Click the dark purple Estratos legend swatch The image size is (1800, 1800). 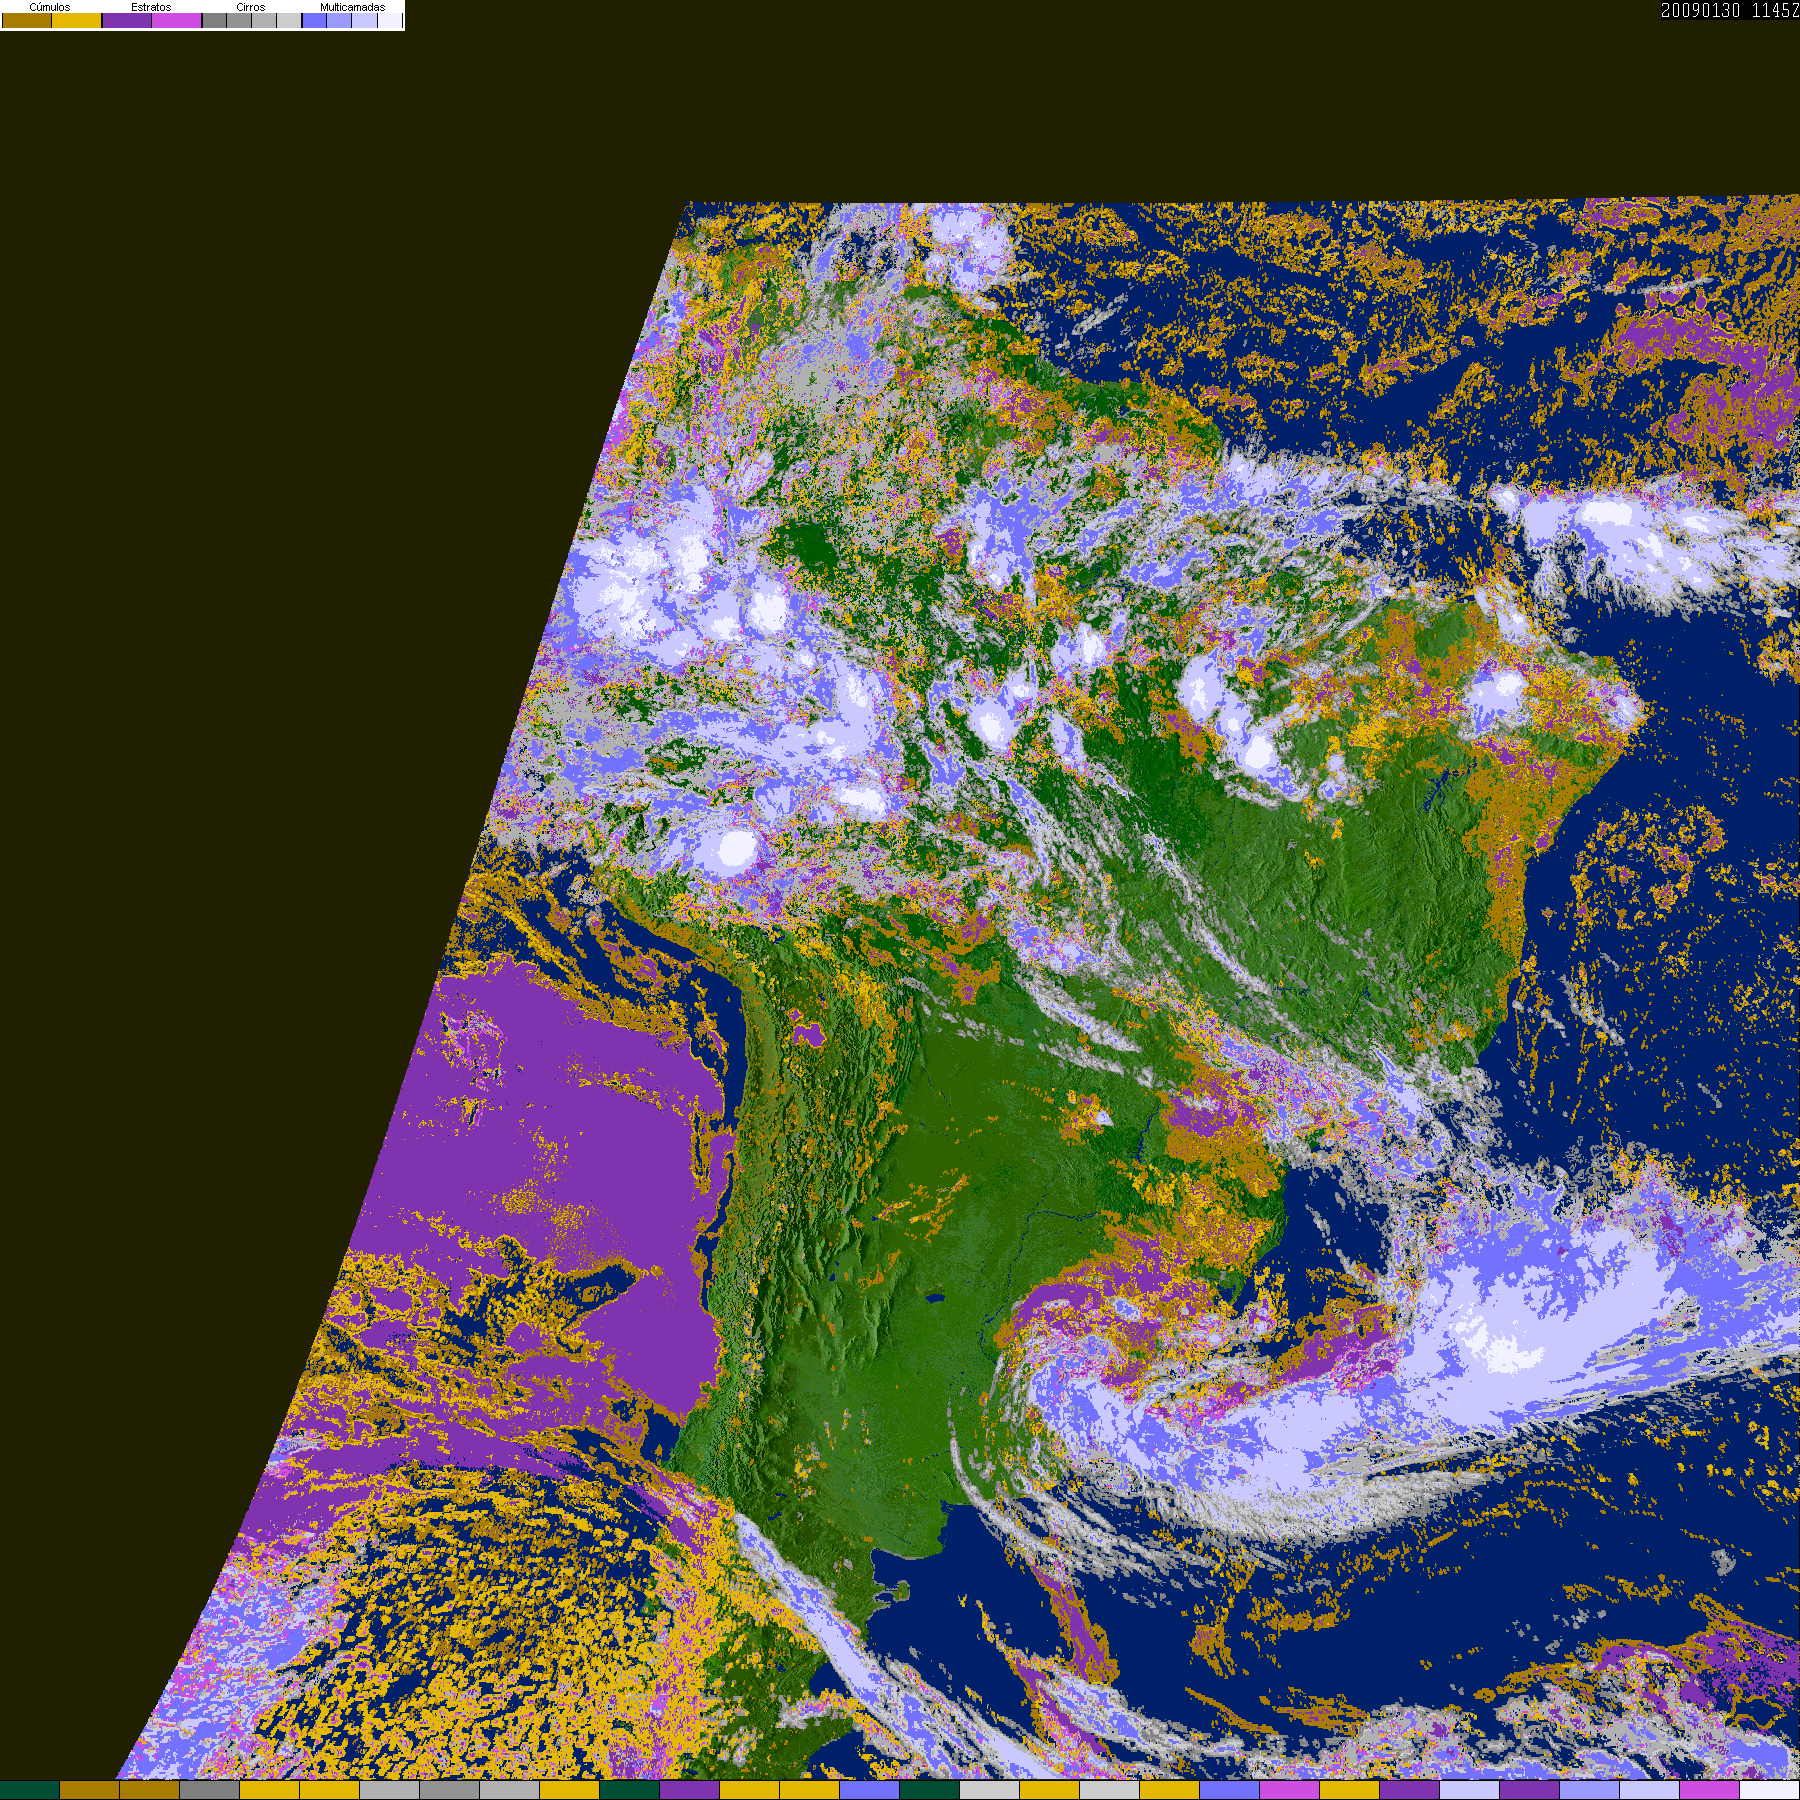(x=127, y=20)
